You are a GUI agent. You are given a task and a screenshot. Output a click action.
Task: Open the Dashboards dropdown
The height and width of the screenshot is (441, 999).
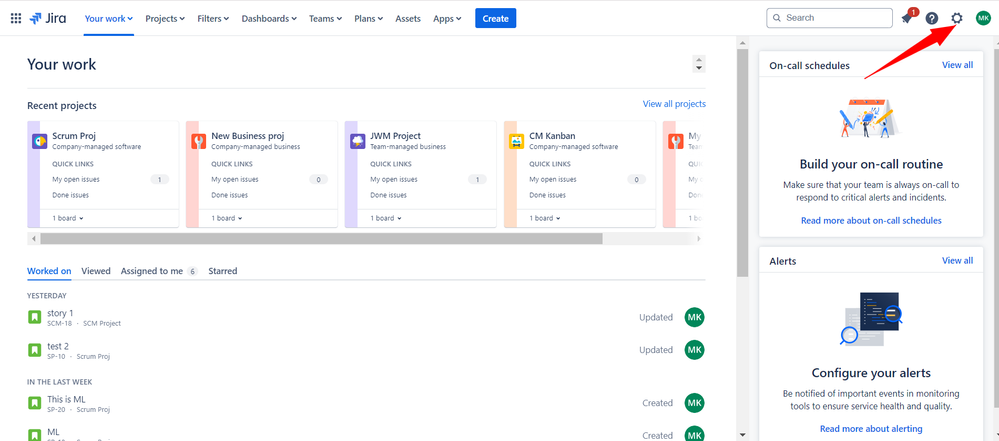tap(269, 18)
